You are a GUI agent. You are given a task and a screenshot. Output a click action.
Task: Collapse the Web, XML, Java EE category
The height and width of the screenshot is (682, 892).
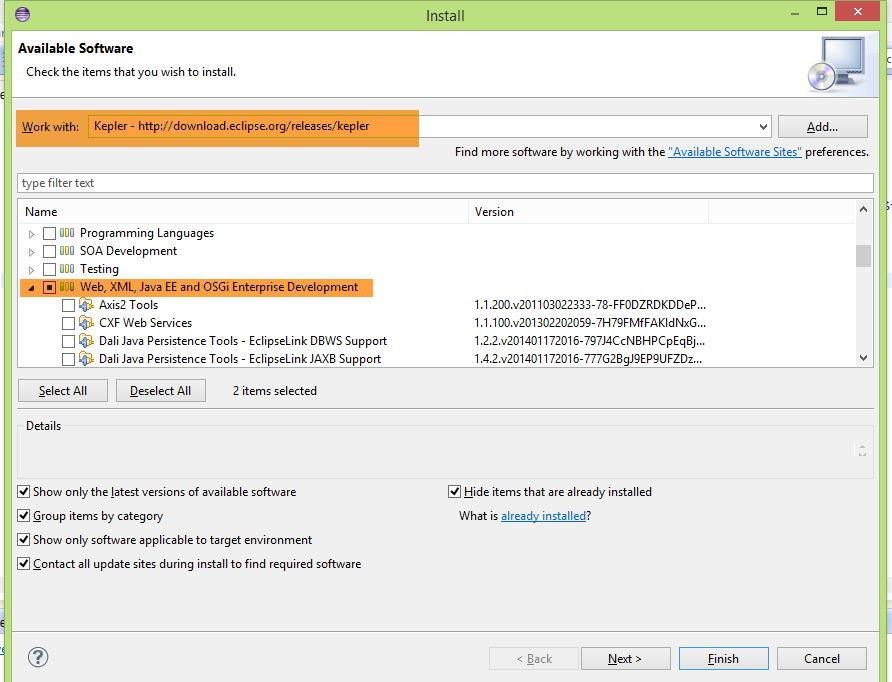32,287
